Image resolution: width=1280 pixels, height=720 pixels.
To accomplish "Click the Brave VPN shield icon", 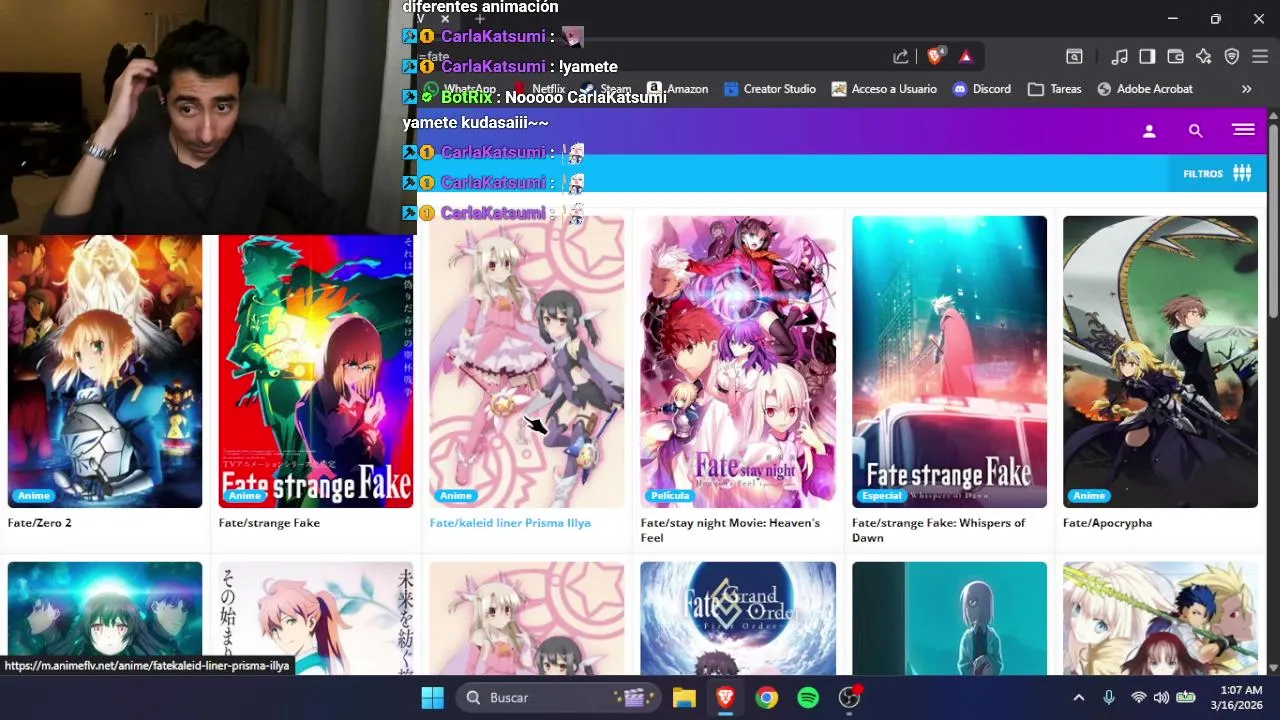I will [1232, 57].
